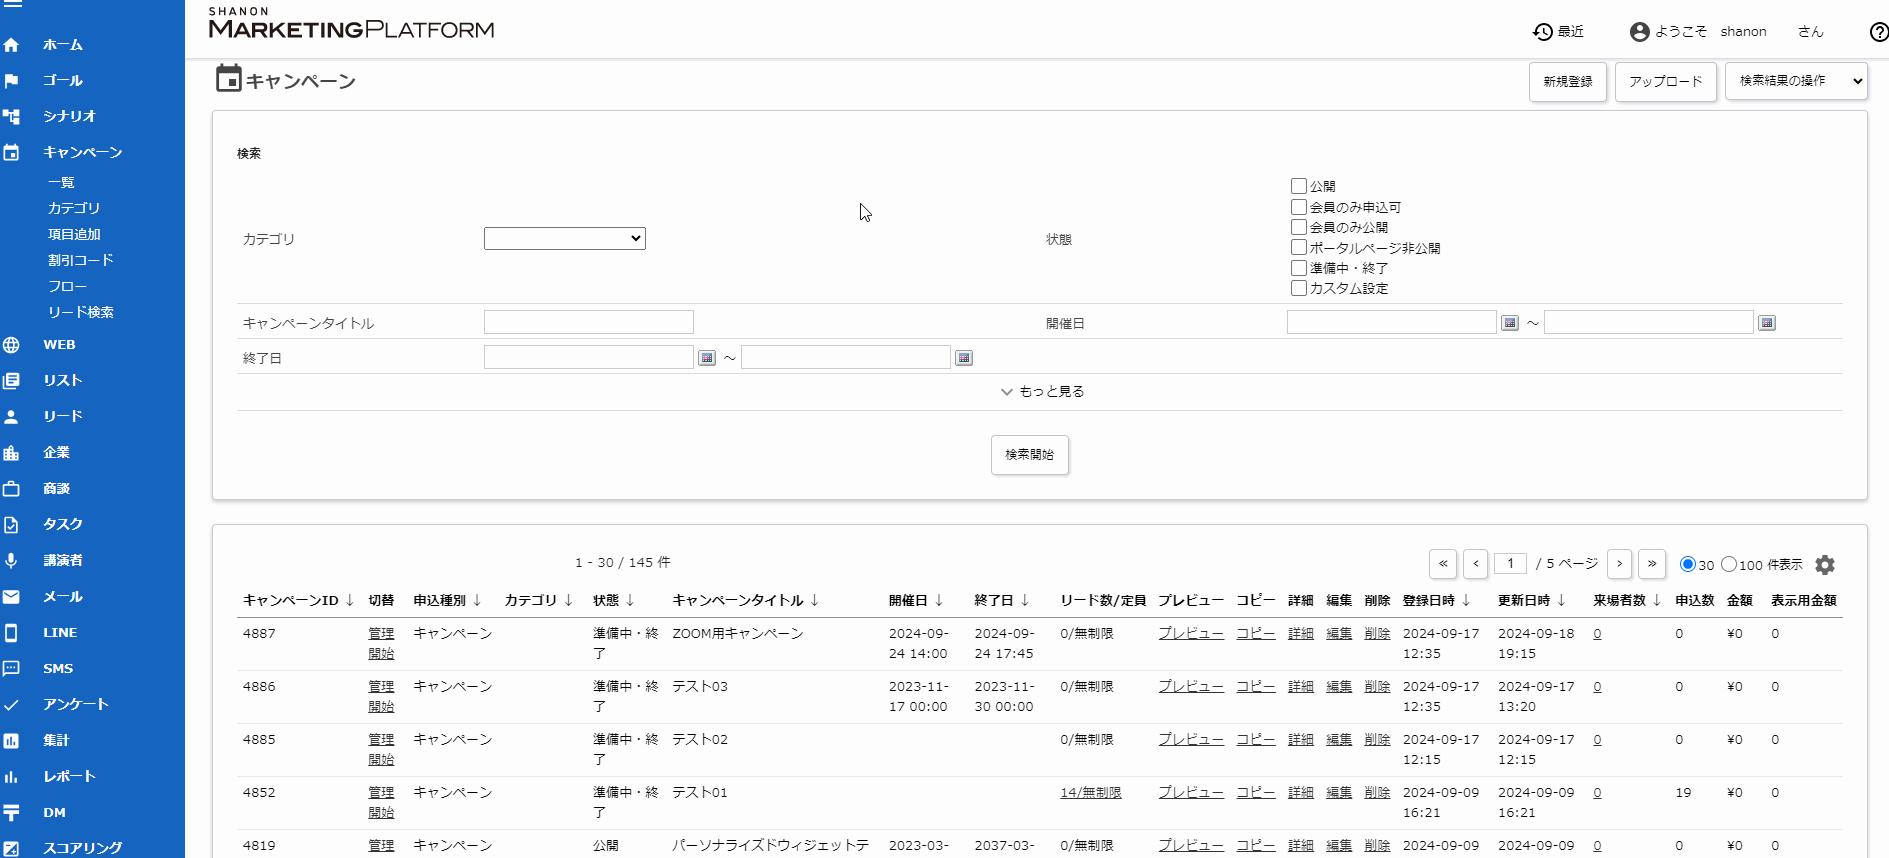
Task: Open the hamburger menu icon
Action: (x=12, y=3)
